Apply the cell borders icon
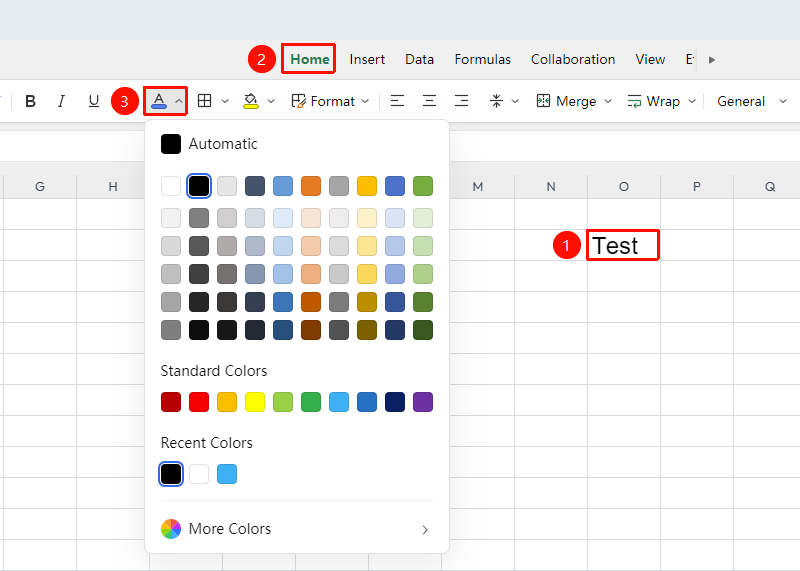The height and width of the screenshot is (571, 800). tap(205, 101)
